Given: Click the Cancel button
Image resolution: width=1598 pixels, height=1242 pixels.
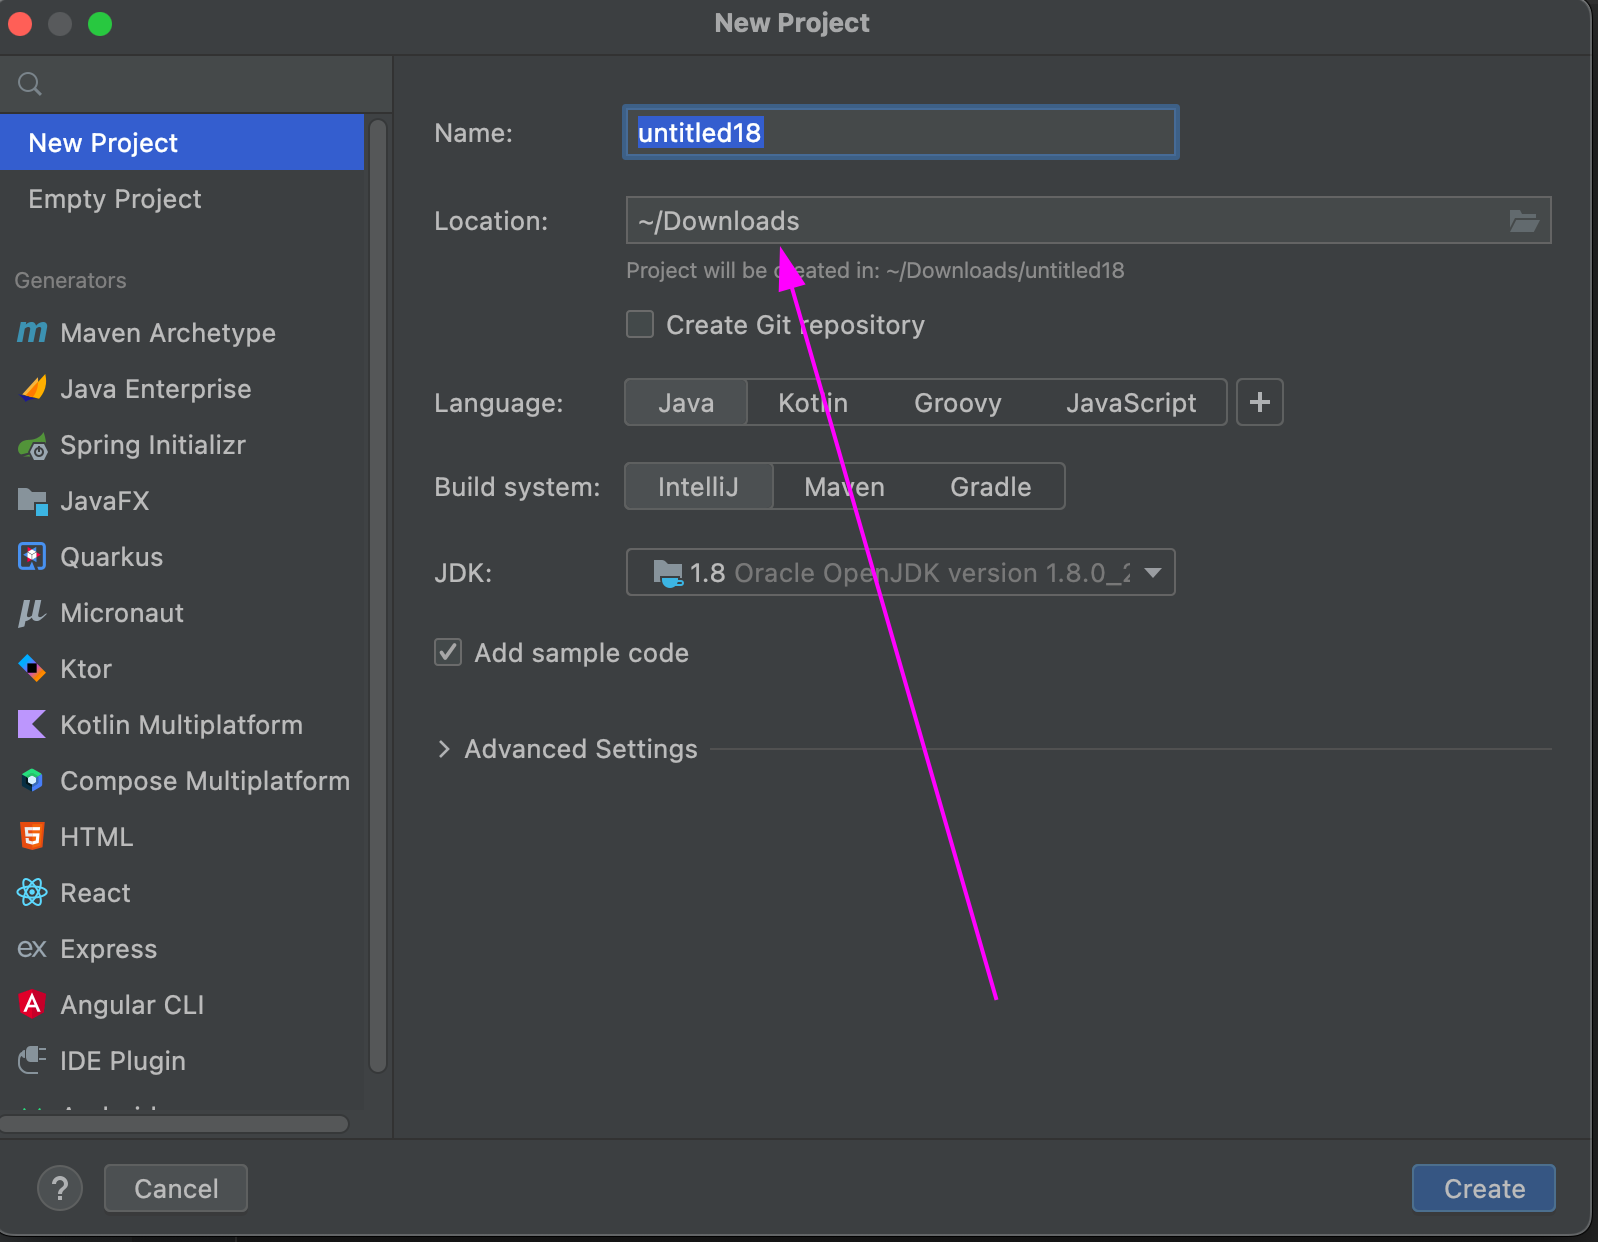Looking at the screenshot, I should [176, 1188].
